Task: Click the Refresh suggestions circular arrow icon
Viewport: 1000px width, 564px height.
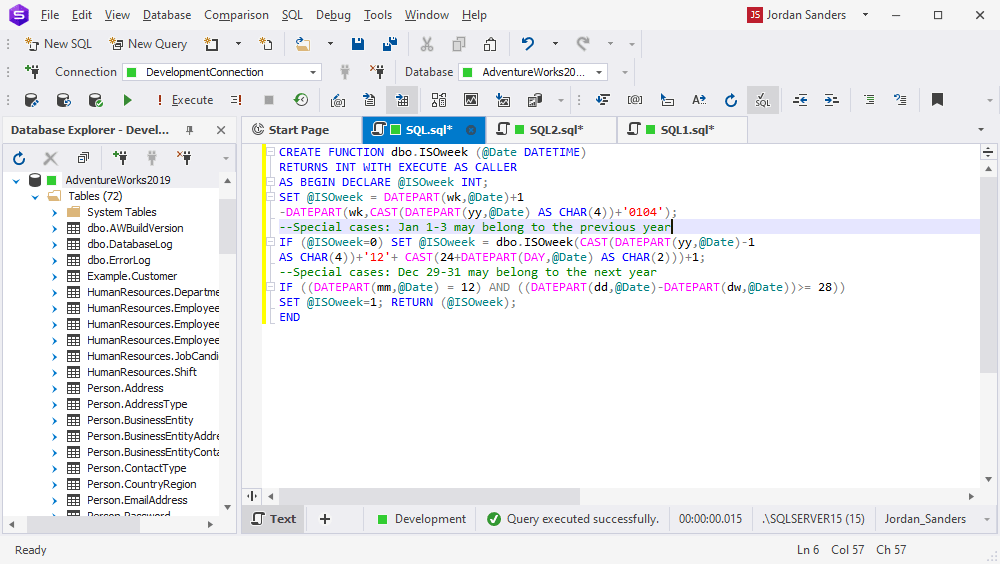Action: coord(731,100)
